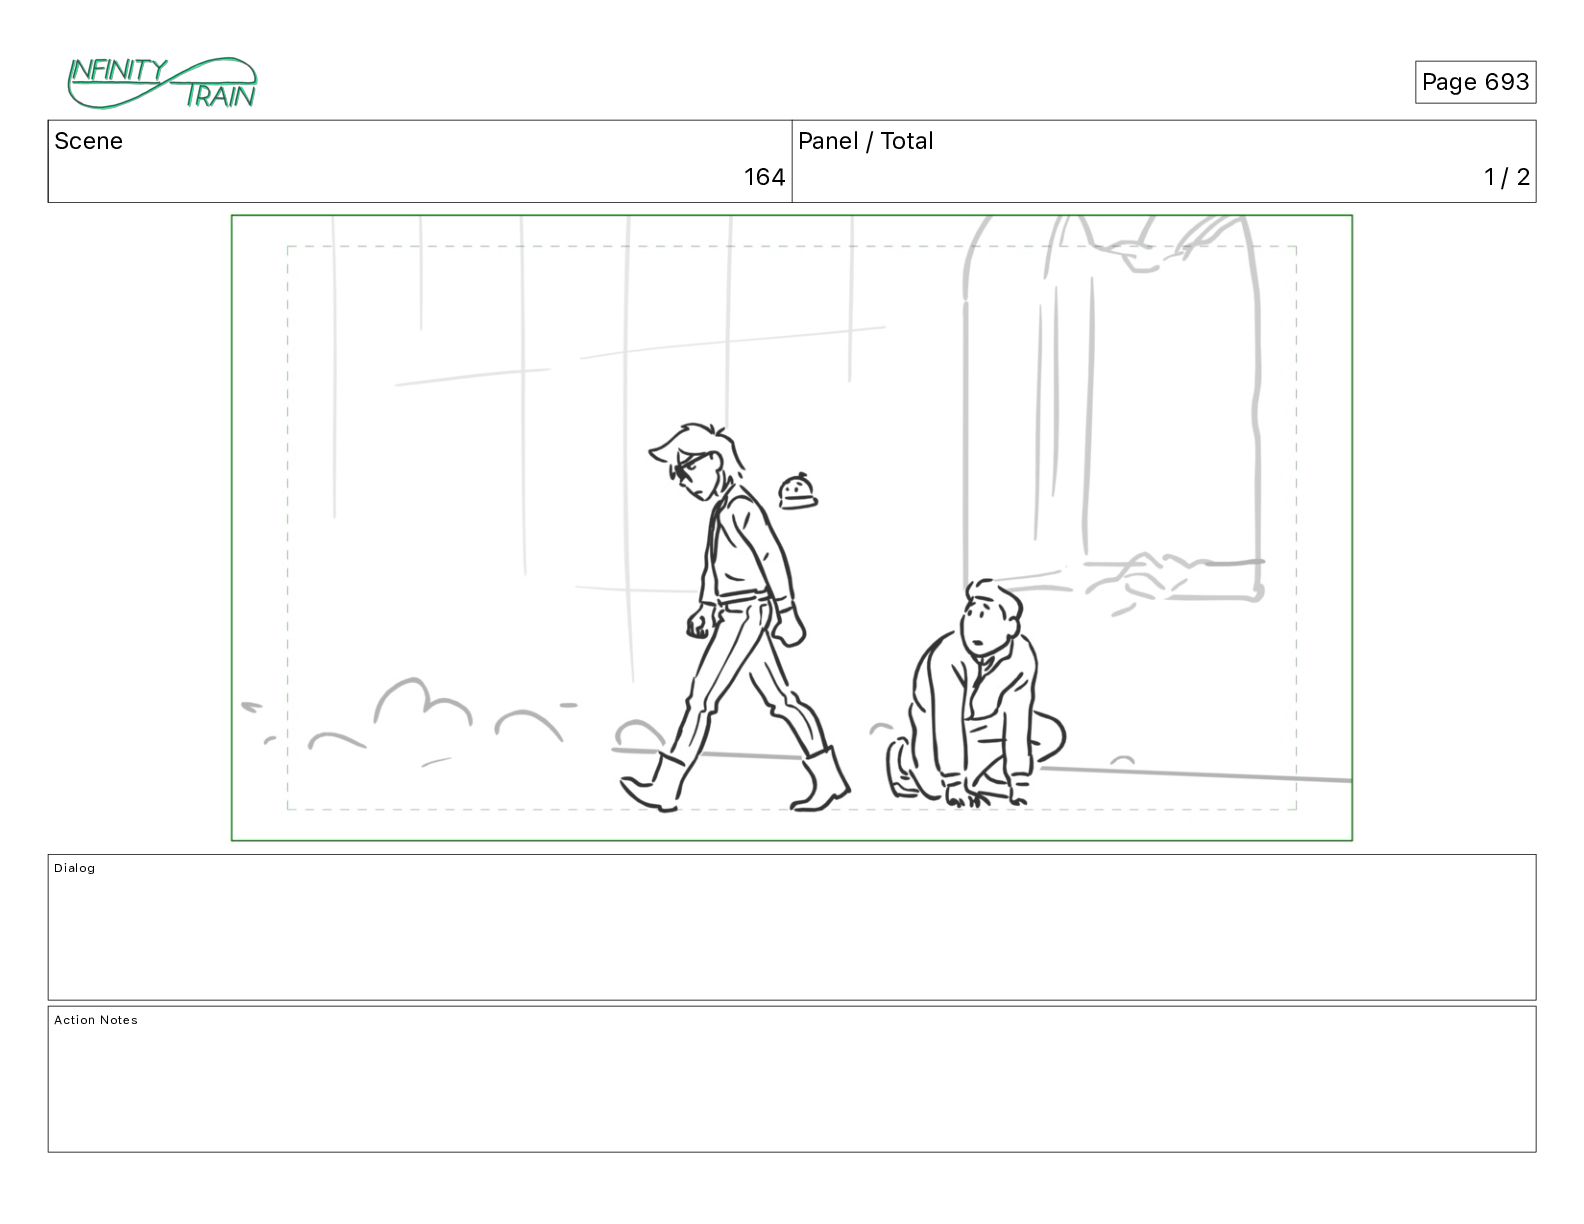The image size is (1584, 1224).
Task: Click scene number 164
Action: point(764,177)
